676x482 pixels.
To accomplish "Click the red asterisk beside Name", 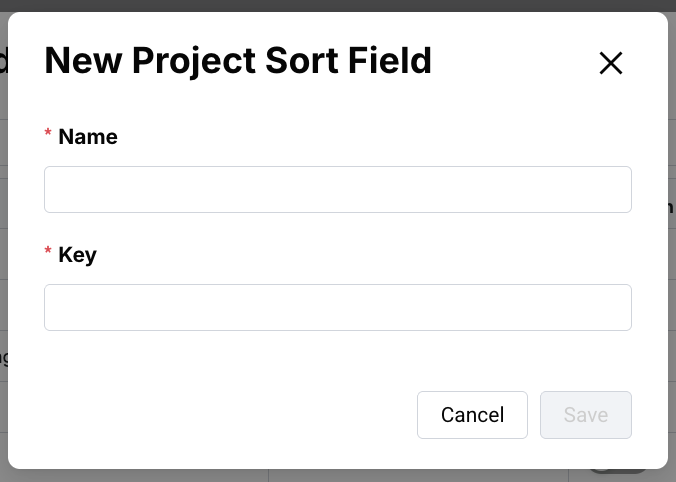I will point(48,135).
